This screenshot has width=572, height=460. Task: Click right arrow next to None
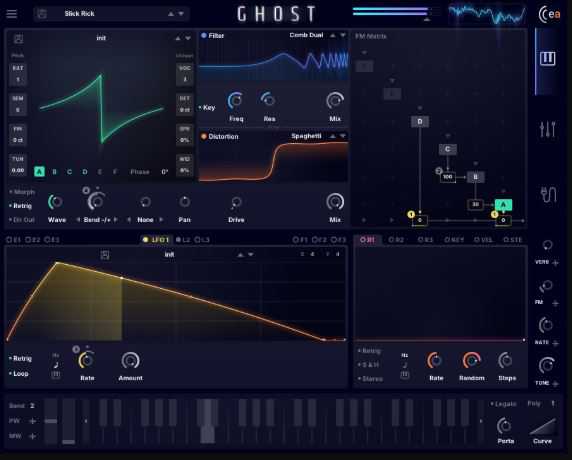(x=161, y=220)
